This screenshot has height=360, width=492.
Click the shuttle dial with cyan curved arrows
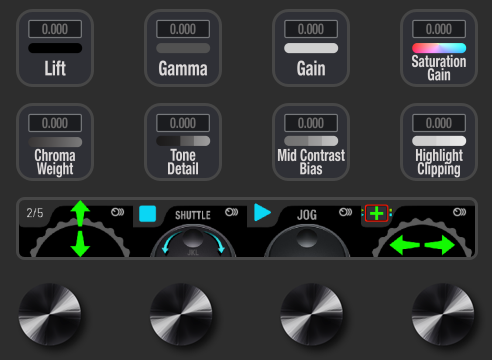[193, 241]
